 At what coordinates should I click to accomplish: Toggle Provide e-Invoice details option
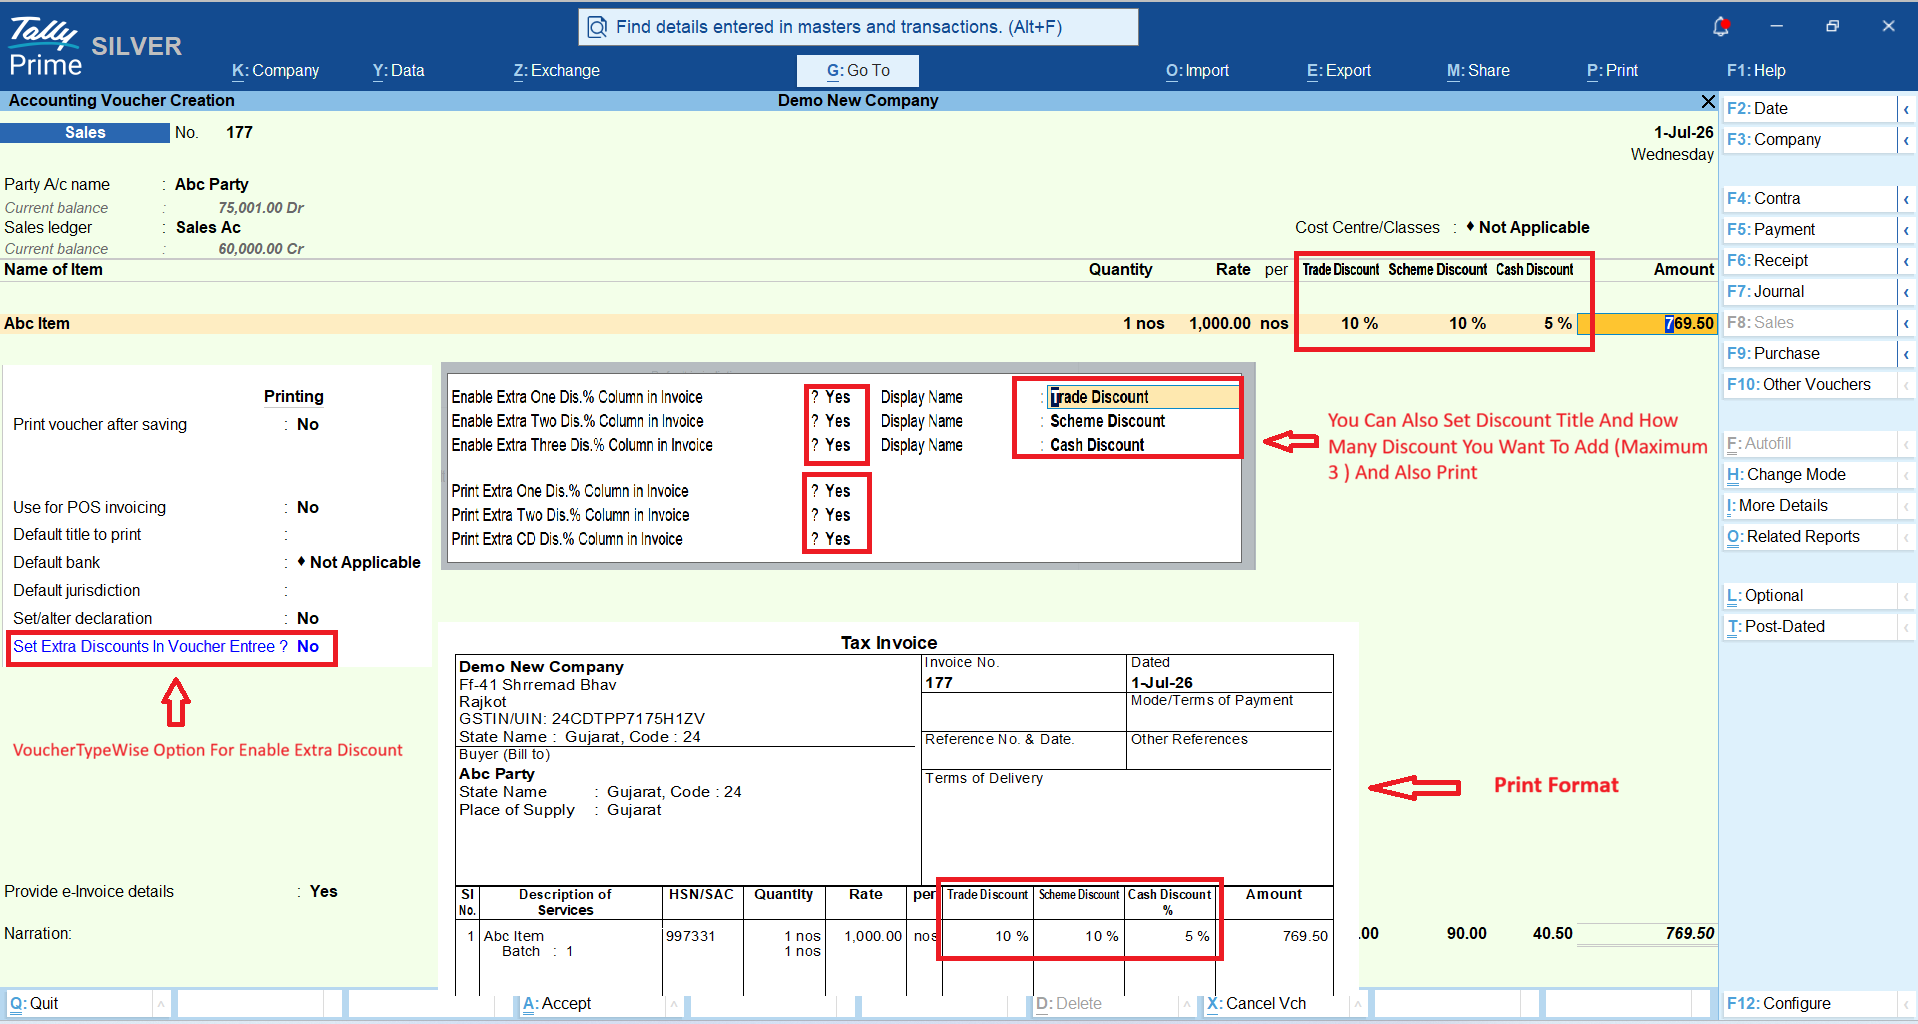coord(323,891)
